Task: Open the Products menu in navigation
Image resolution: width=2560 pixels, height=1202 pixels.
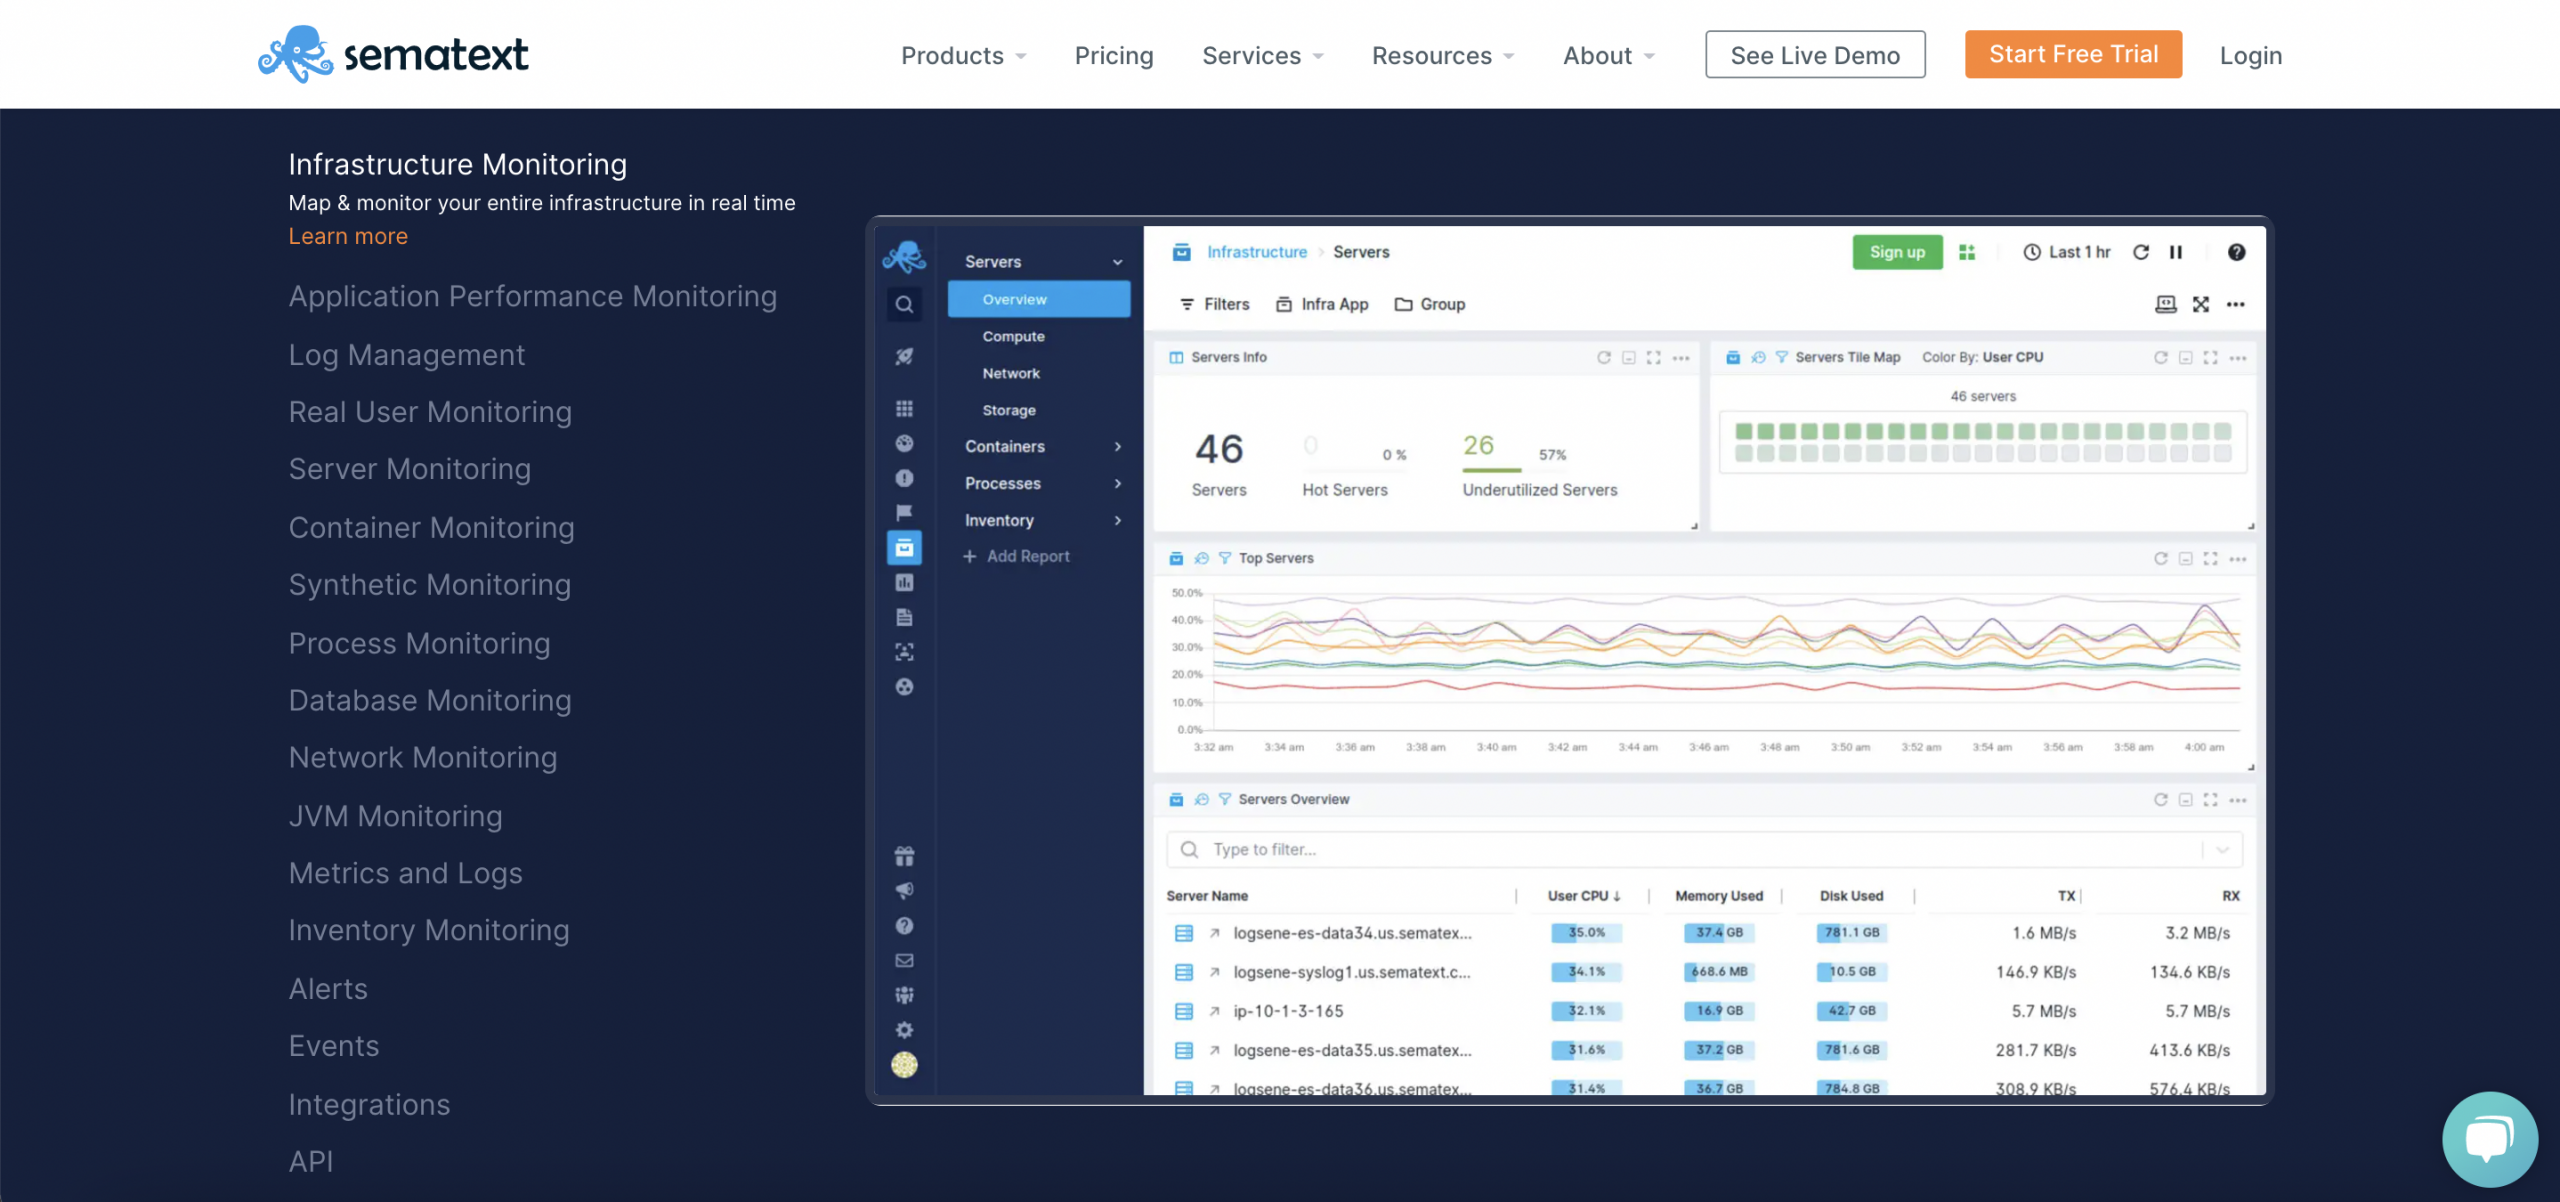Action: 963,54
